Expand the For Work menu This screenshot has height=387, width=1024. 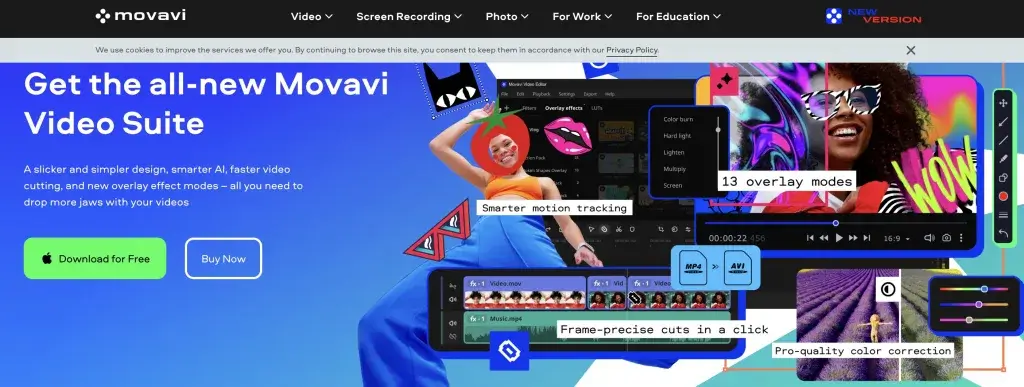pyautogui.click(x=582, y=16)
